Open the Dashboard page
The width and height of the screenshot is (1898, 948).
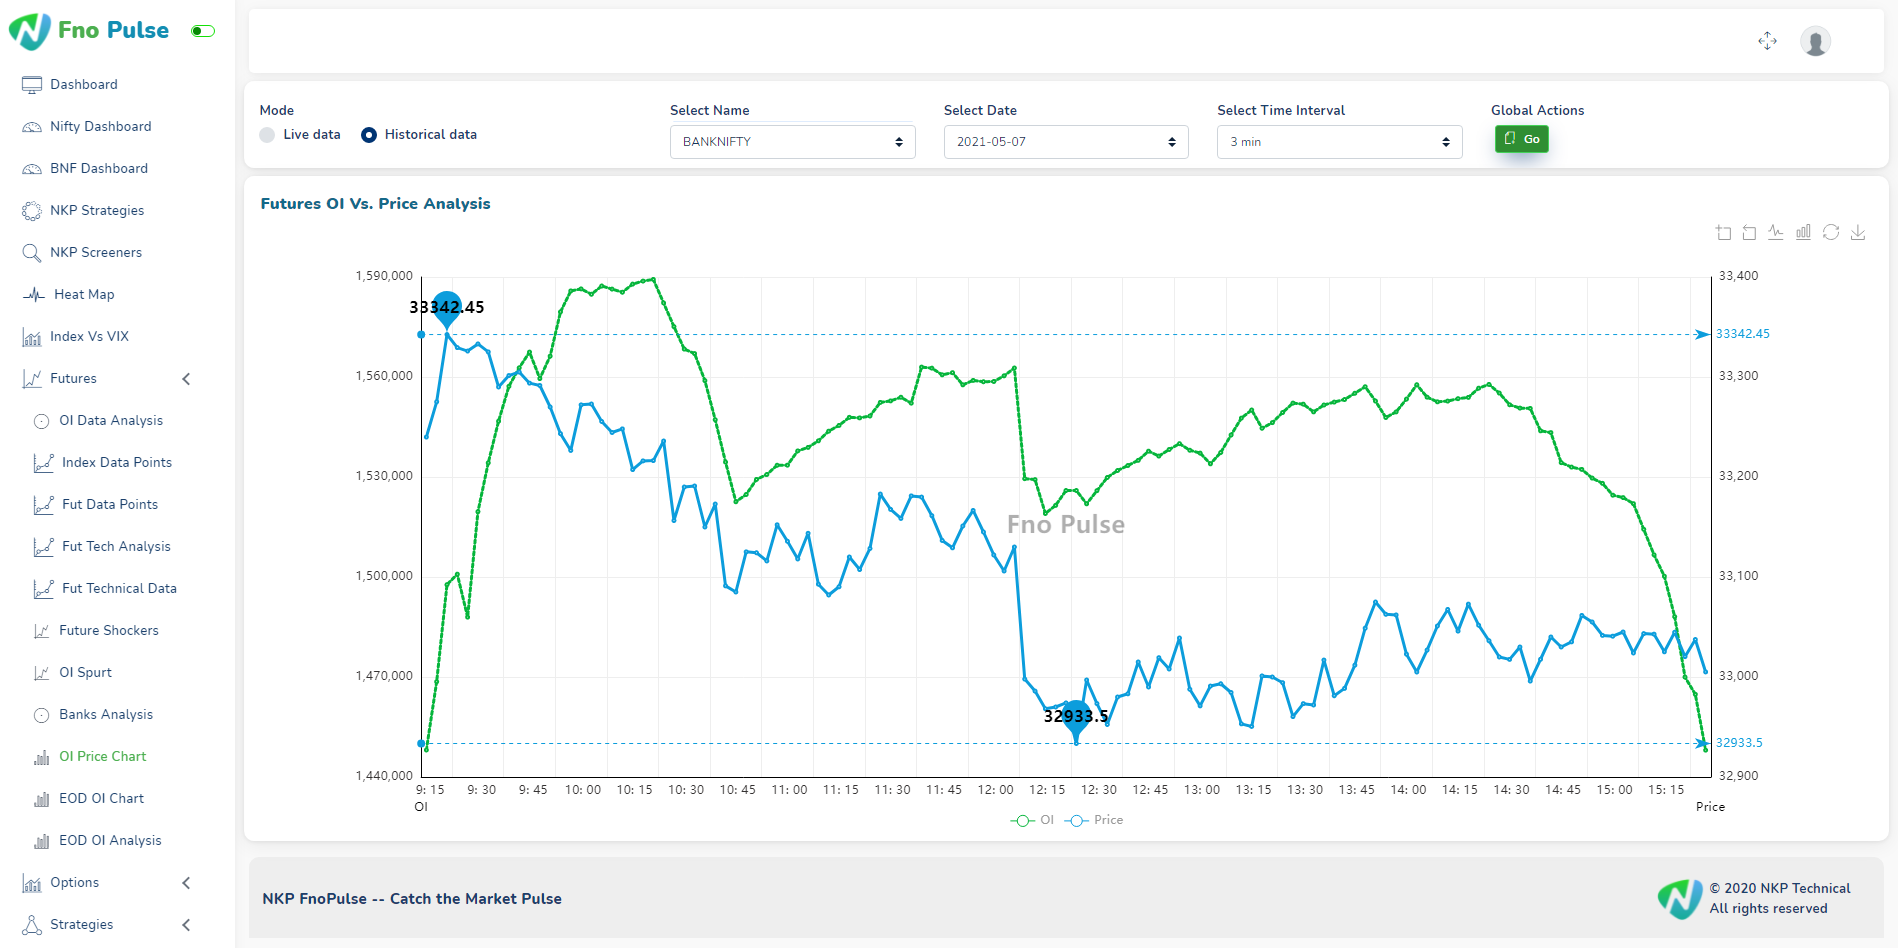[x=84, y=85]
